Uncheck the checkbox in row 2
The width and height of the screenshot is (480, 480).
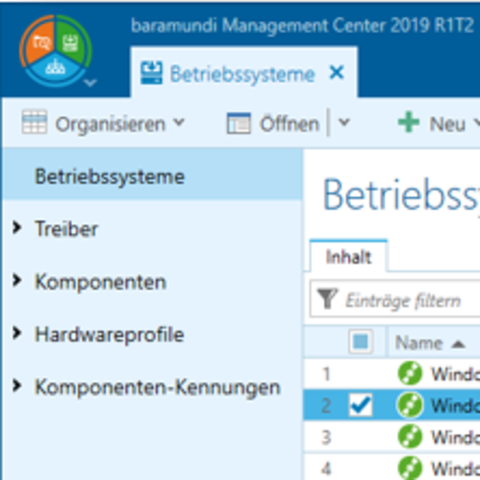pyautogui.click(x=360, y=405)
